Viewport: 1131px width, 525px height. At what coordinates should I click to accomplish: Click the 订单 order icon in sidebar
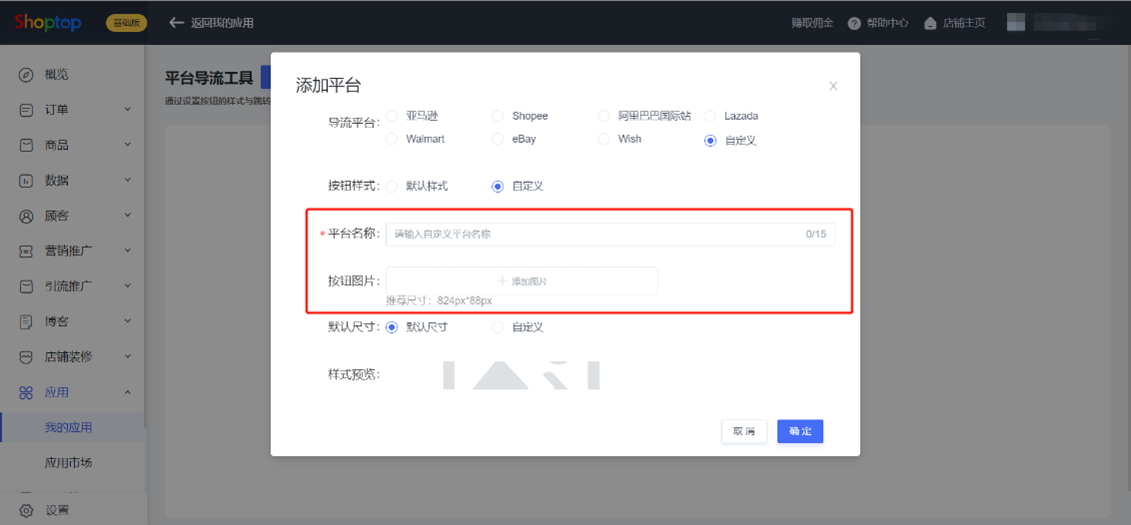click(x=26, y=110)
